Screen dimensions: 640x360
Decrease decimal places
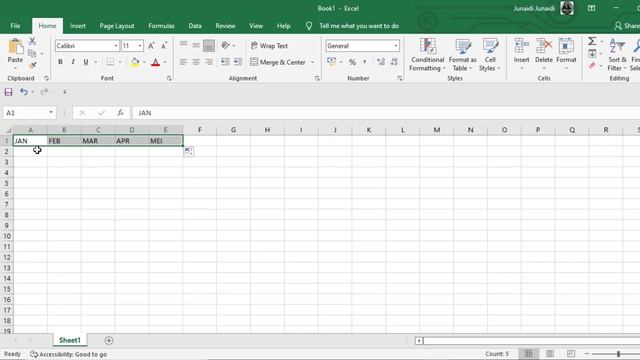point(394,62)
